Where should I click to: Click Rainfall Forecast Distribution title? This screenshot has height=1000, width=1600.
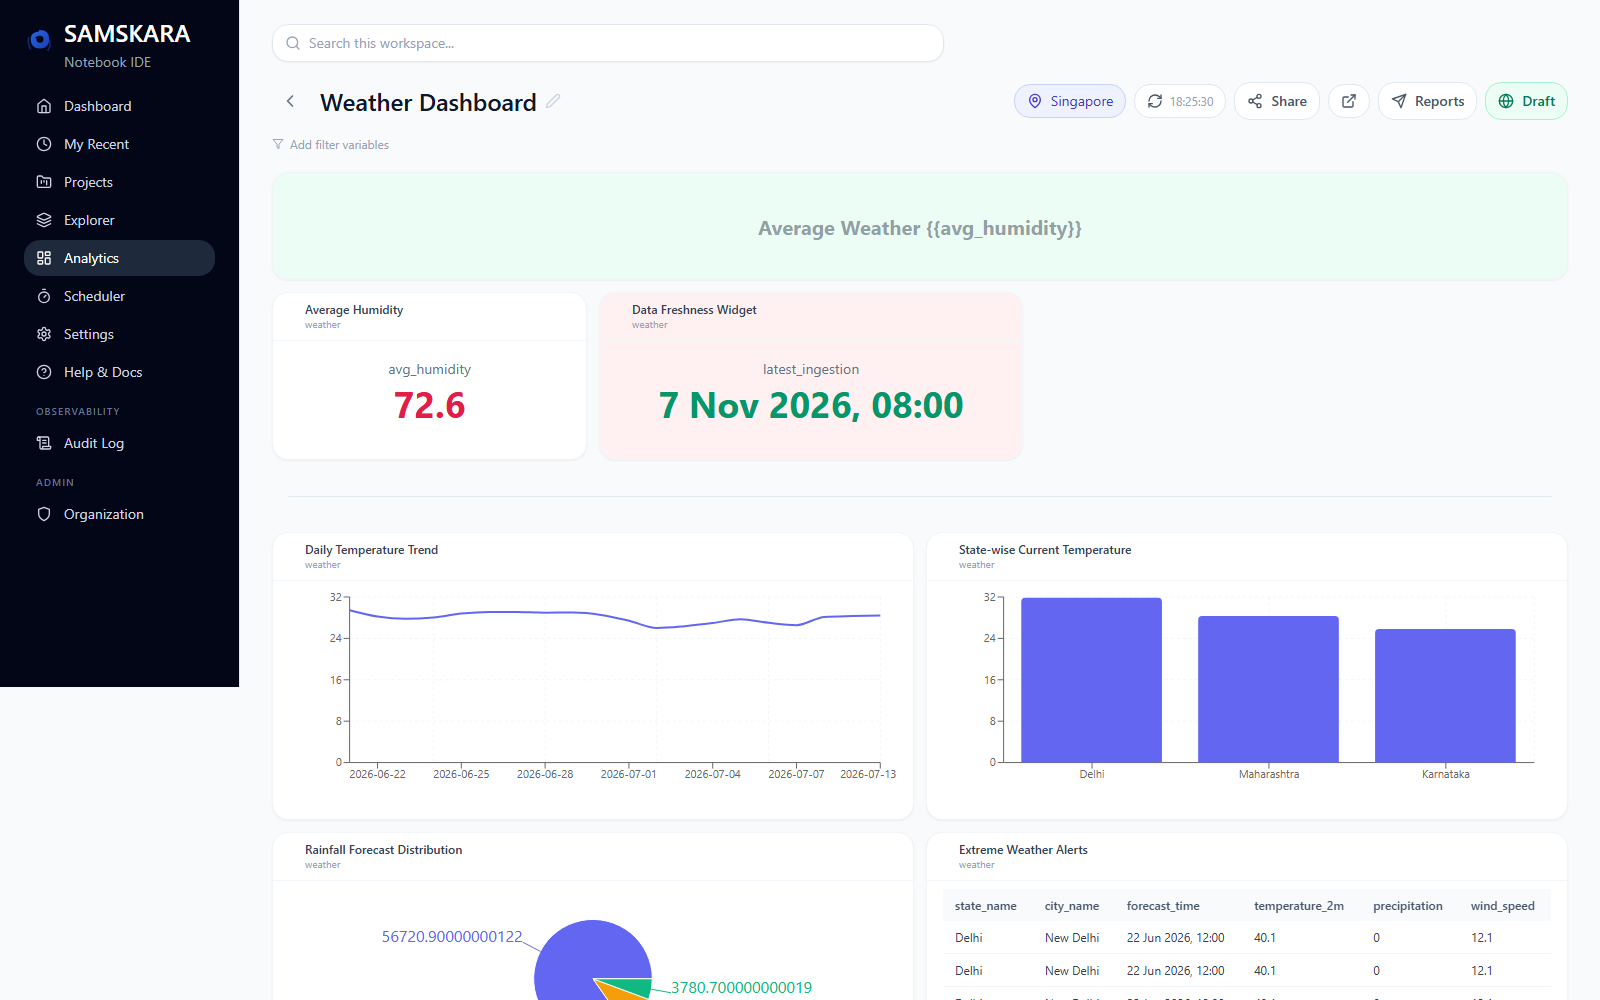pyautogui.click(x=383, y=850)
